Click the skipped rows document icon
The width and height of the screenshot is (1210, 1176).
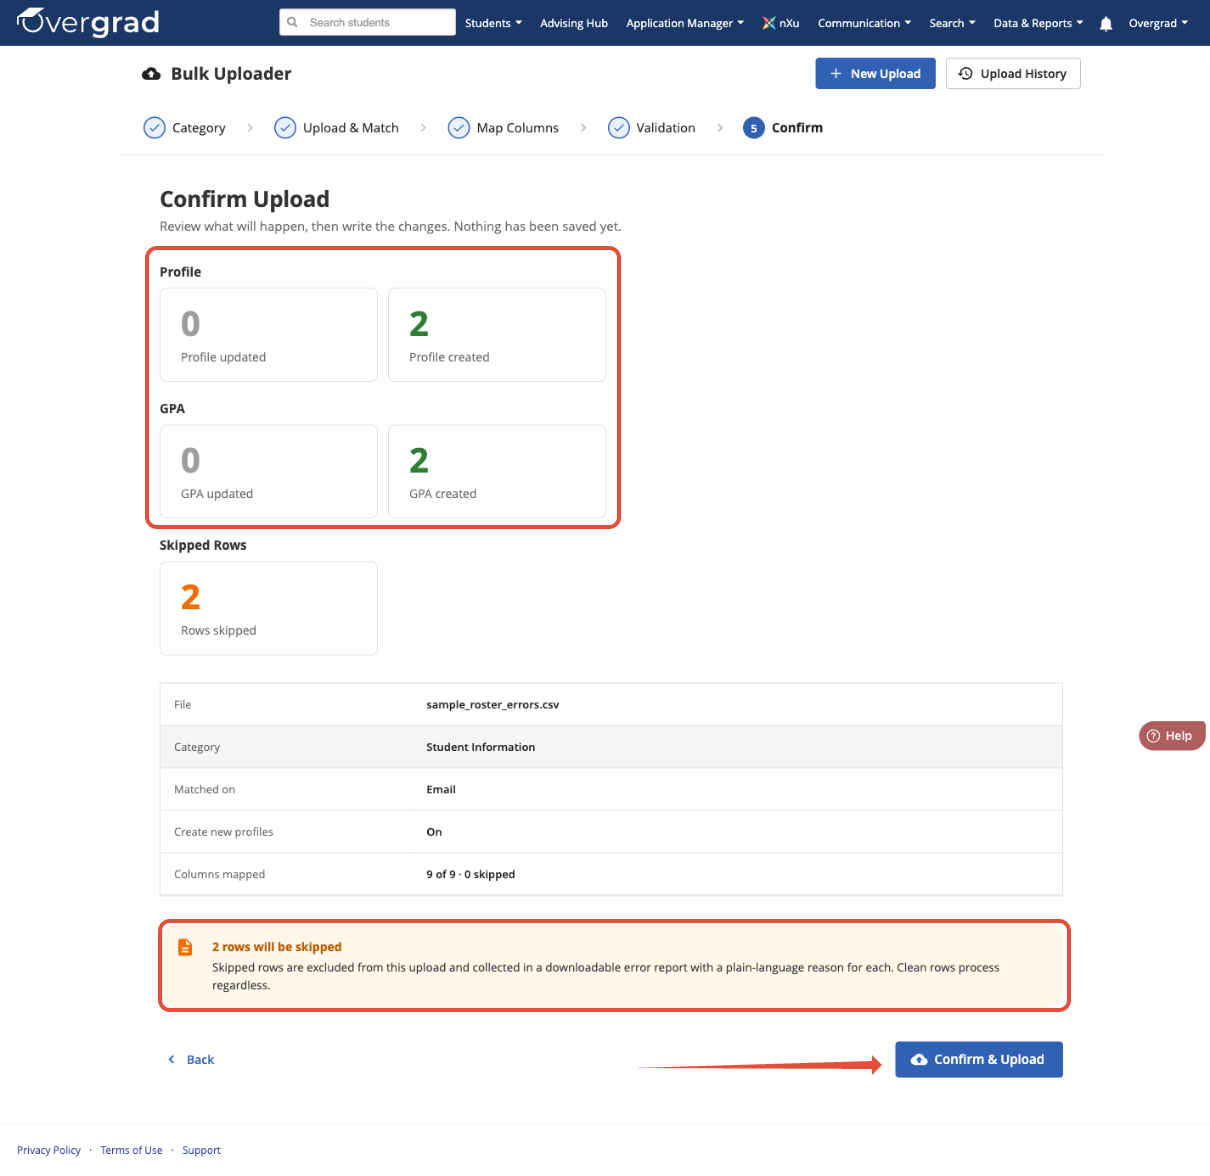pyautogui.click(x=185, y=947)
